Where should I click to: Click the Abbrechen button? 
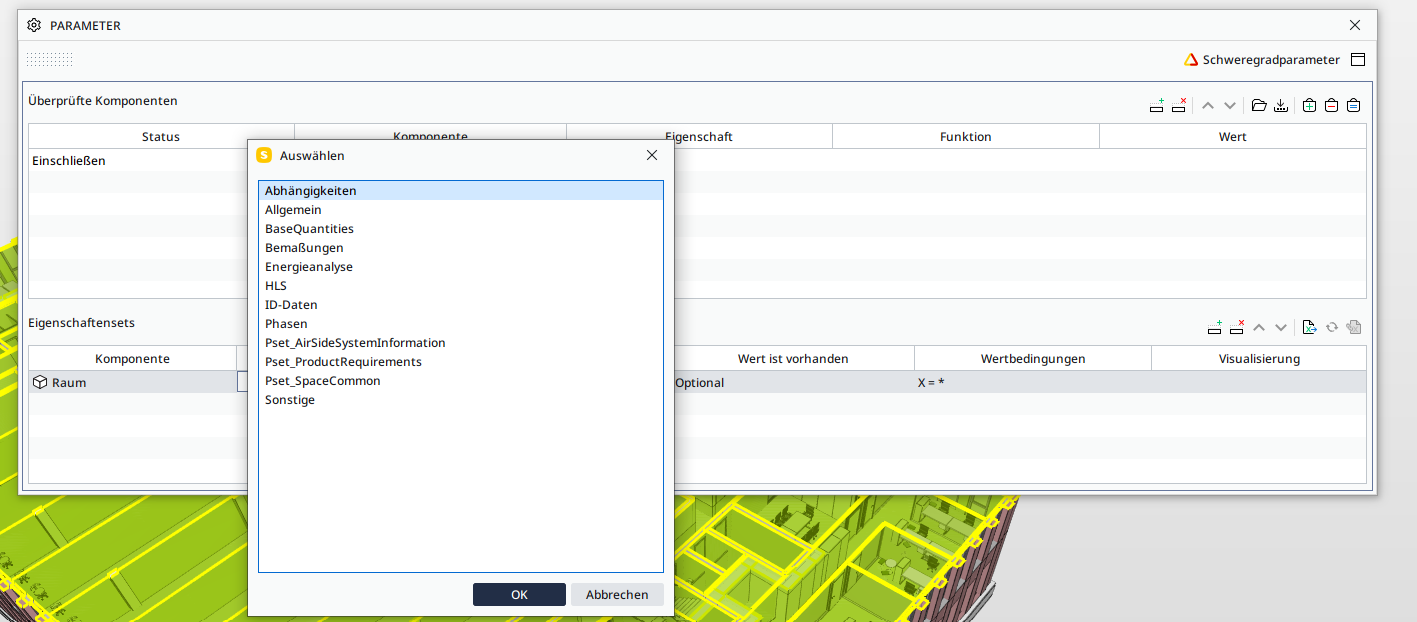tap(617, 594)
